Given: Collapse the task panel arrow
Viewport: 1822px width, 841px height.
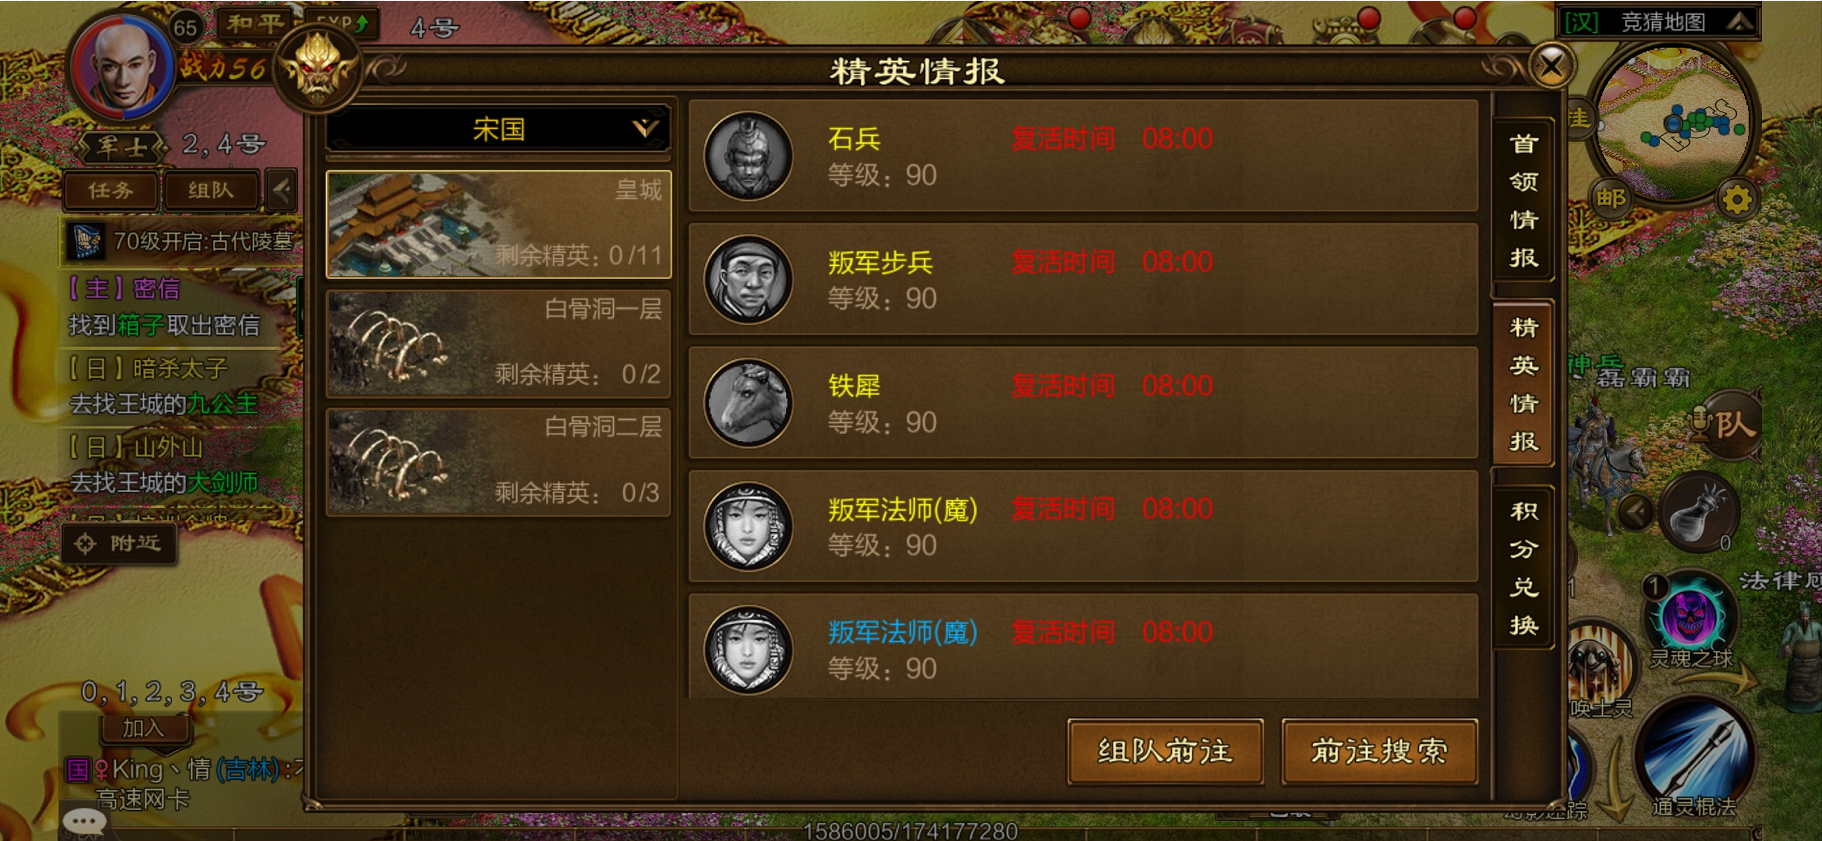Looking at the screenshot, I should pos(282,190).
